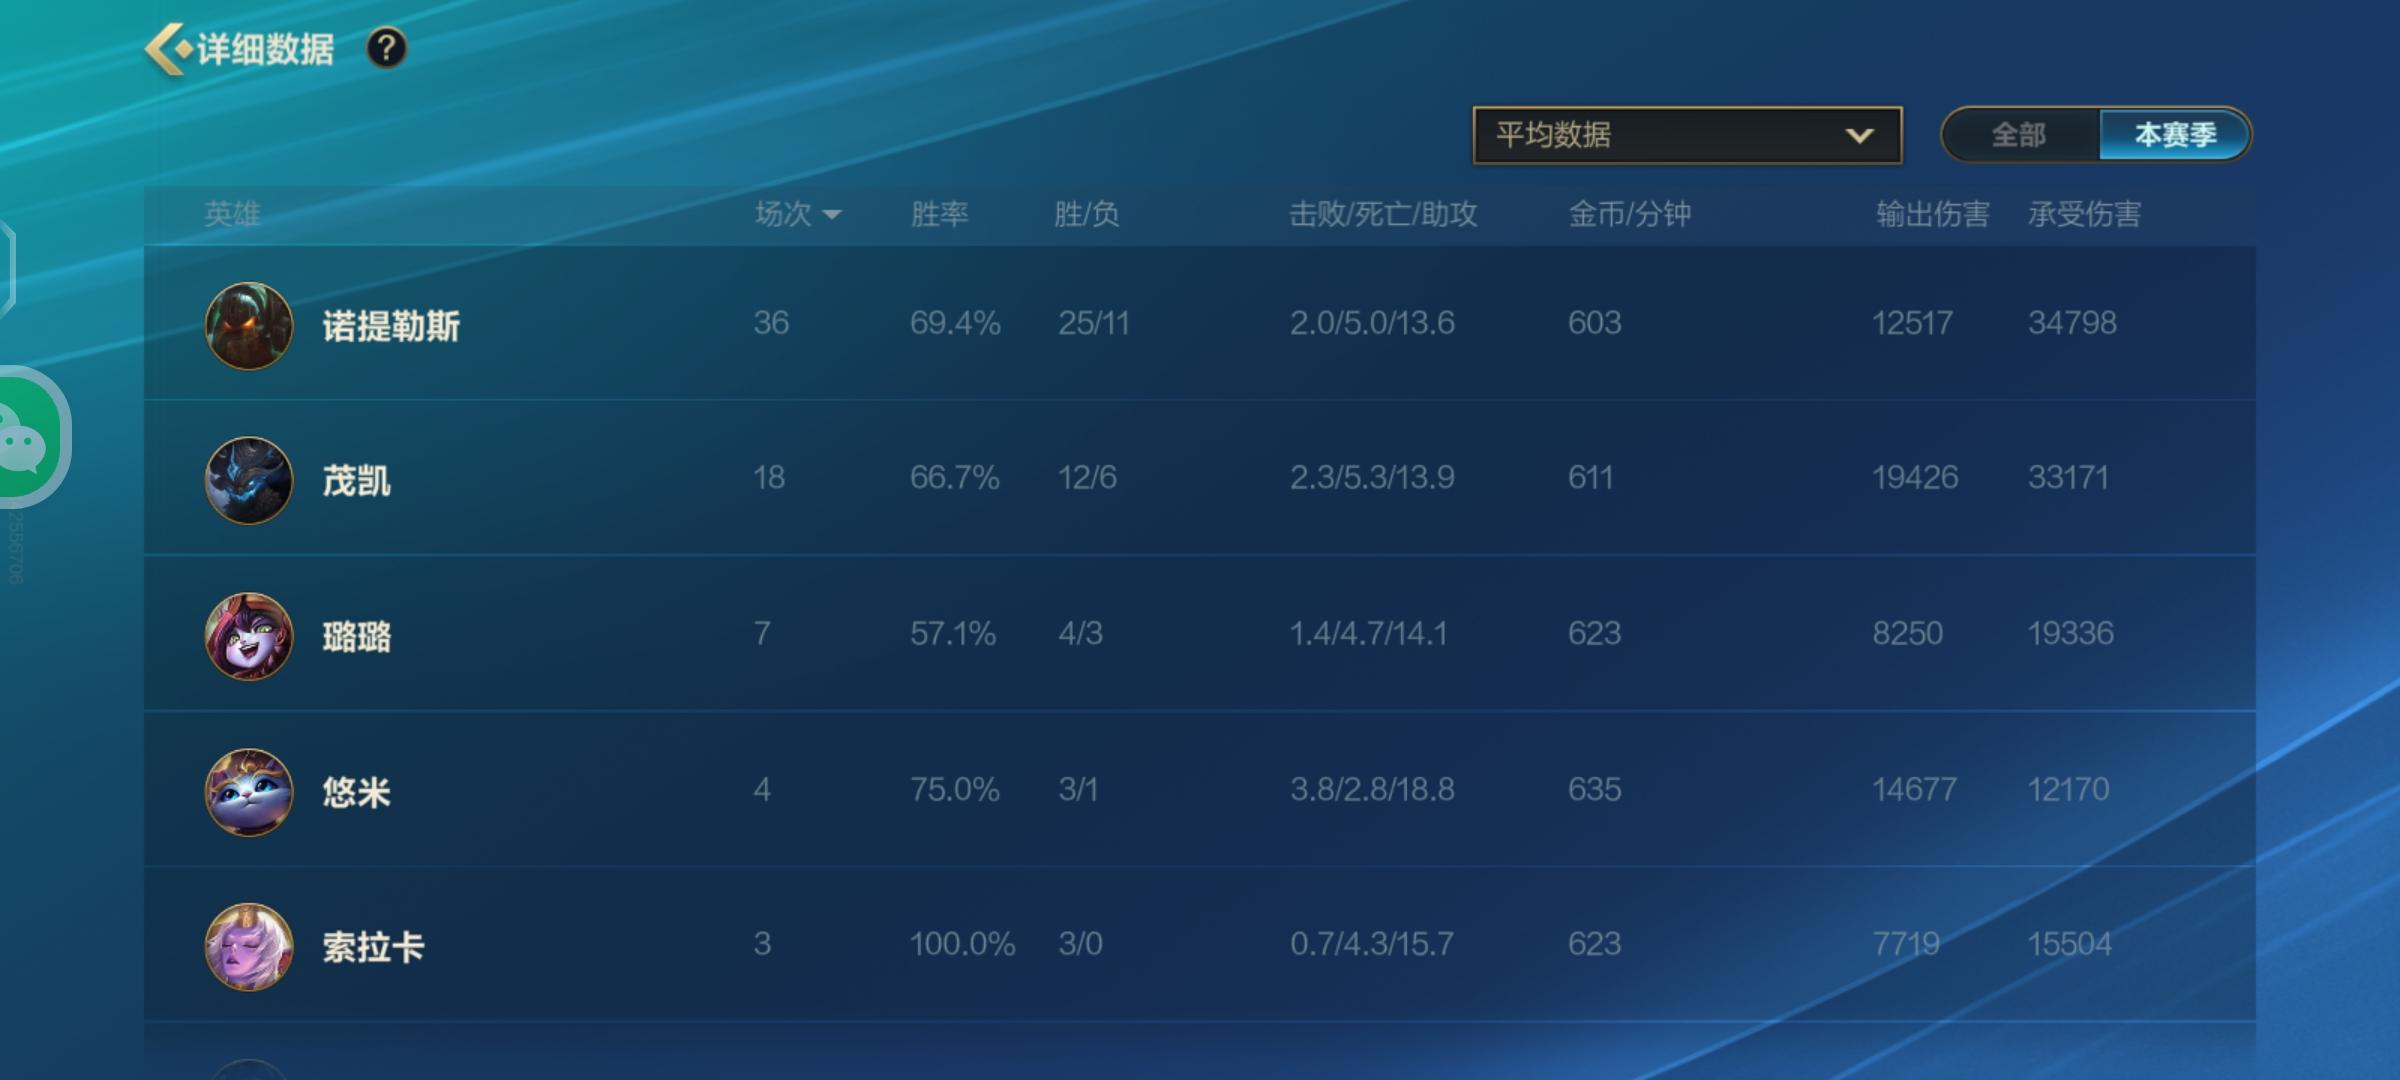The height and width of the screenshot is (1080, 2400).
Task: Click the KDA value 3.8/2.8/18.8
Action: coord(1372,789)
